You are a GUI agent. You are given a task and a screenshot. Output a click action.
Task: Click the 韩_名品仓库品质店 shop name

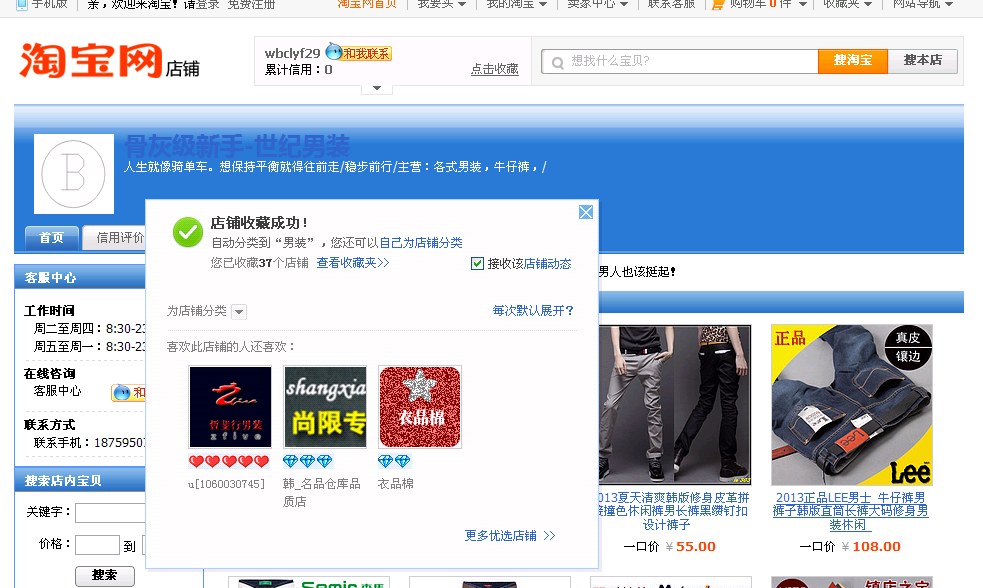322,492
